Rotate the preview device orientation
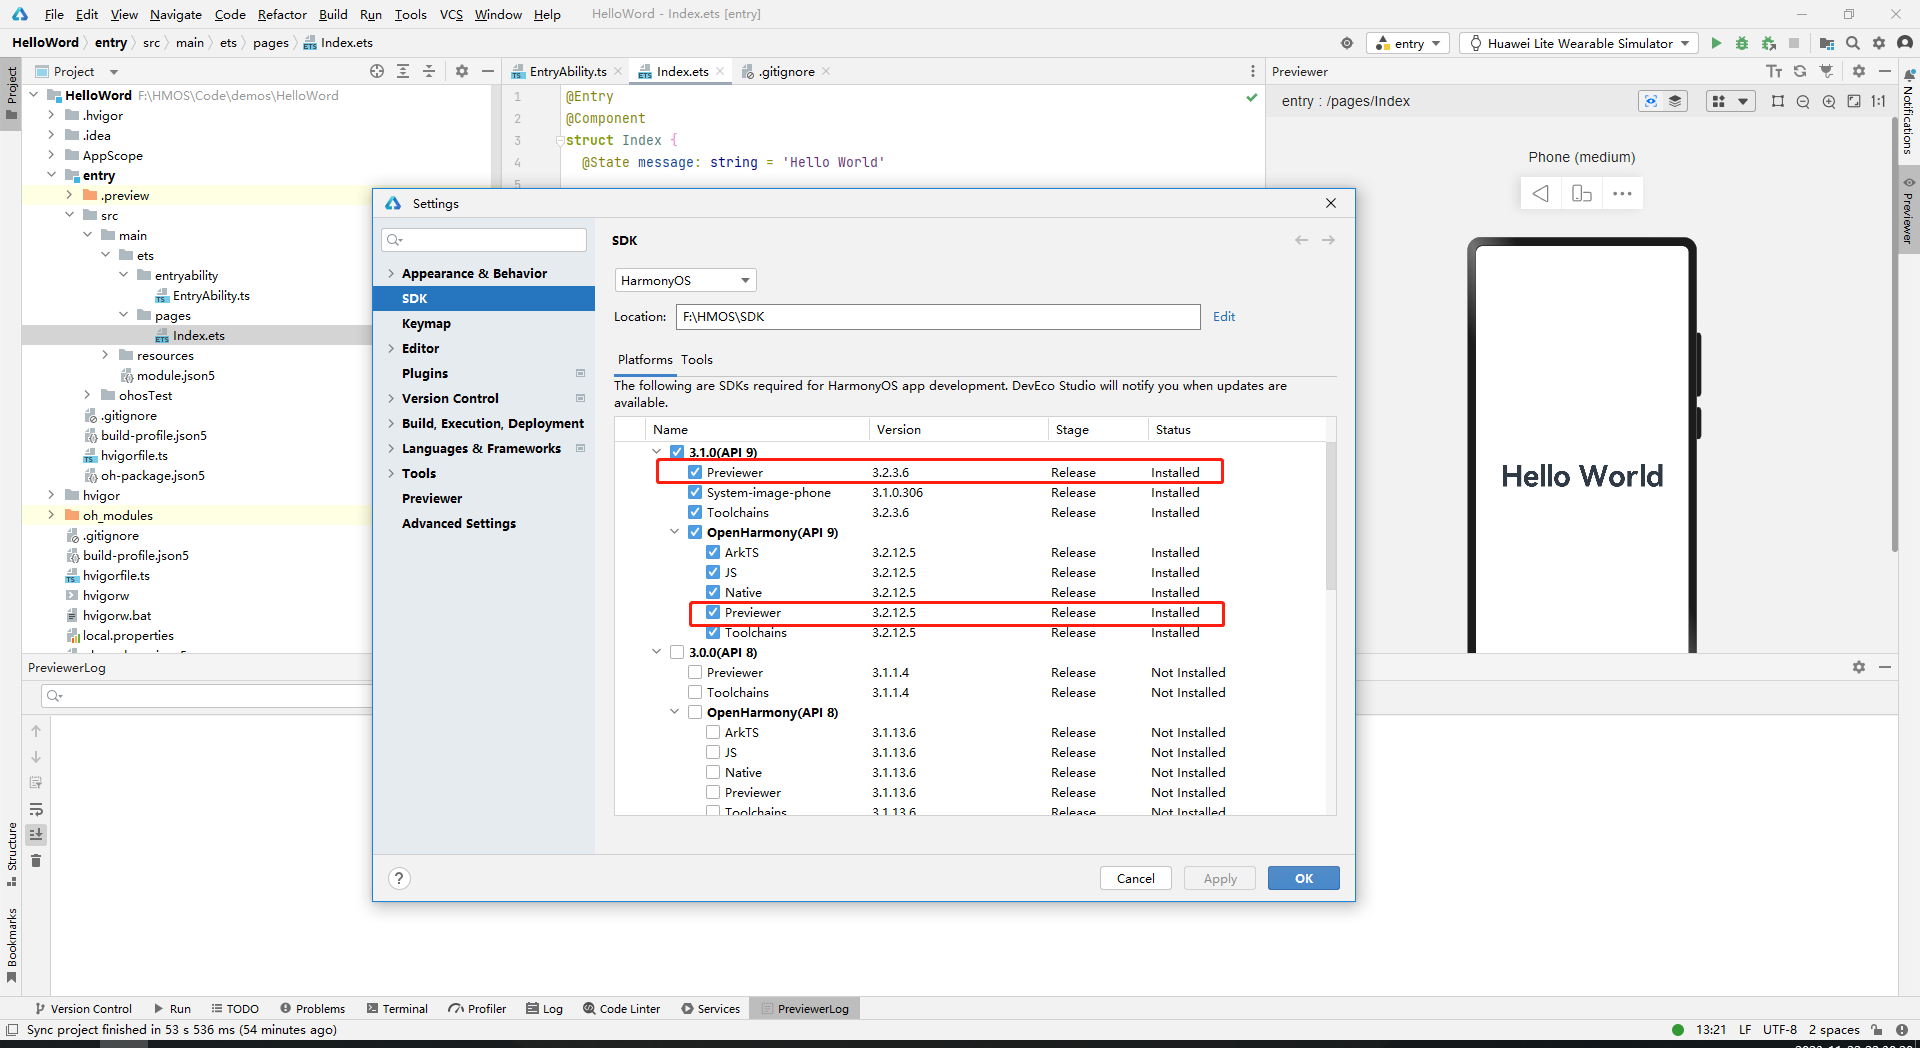This screenshot has height=1048, width=1920. [1582, 193]
